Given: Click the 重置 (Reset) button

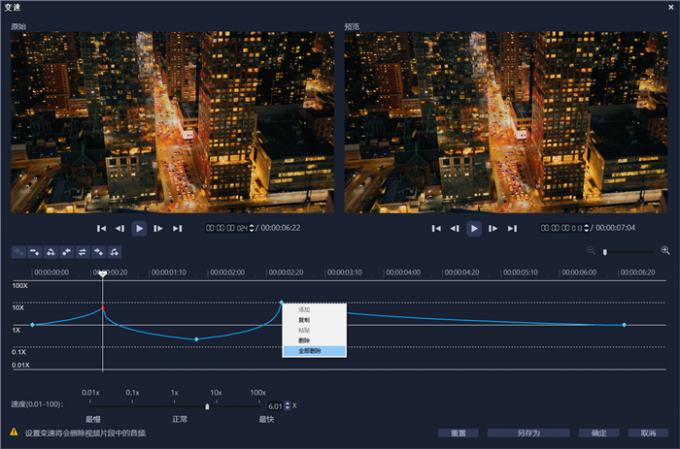Looking at the screenshot, I should (x=458, y=433).
